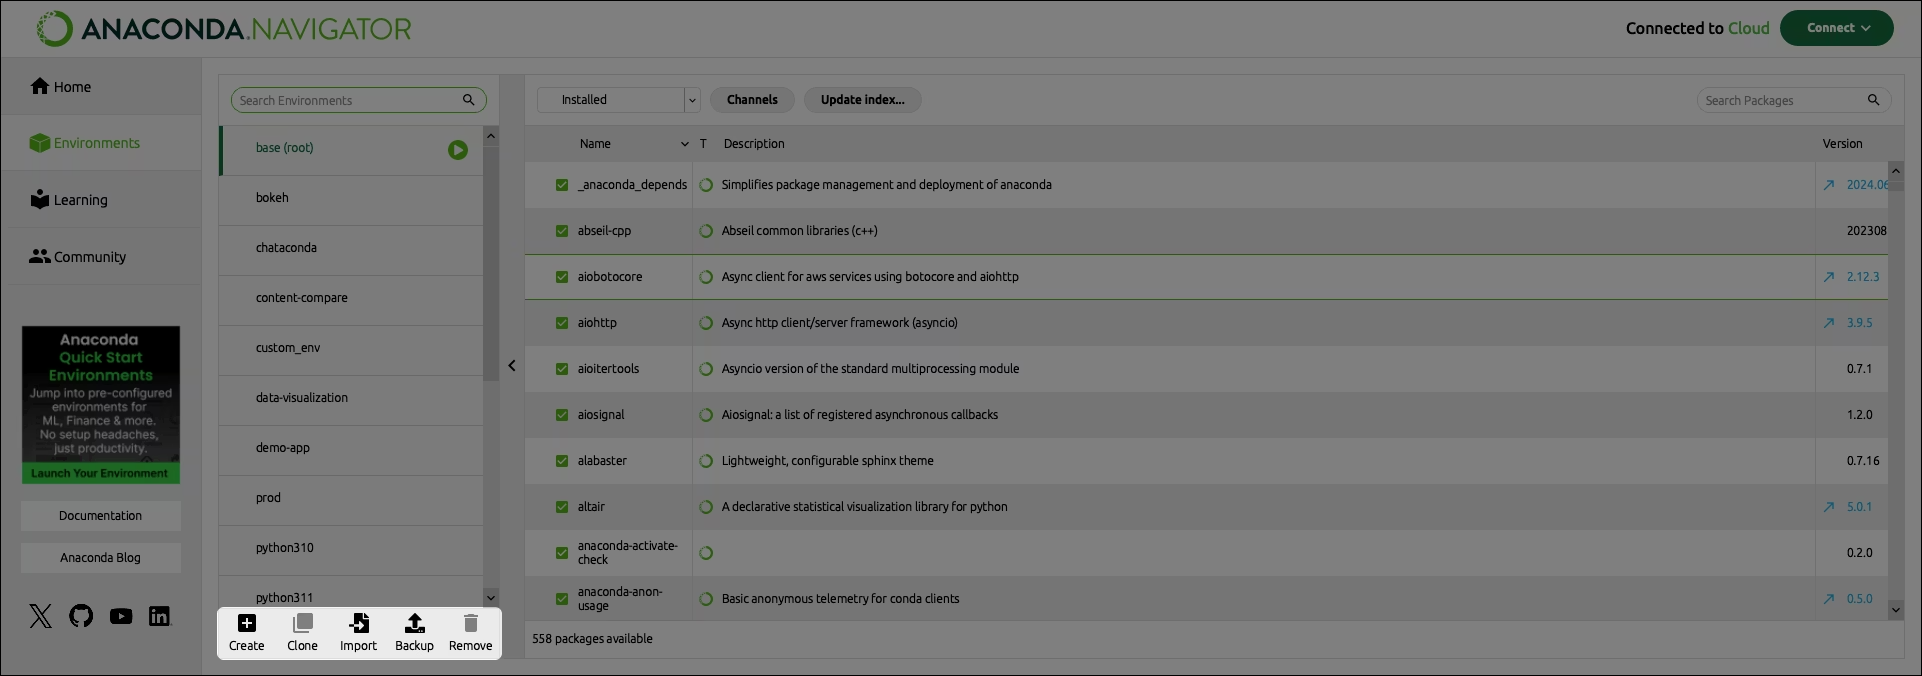Open the GitHub social icon

(81, 616)
